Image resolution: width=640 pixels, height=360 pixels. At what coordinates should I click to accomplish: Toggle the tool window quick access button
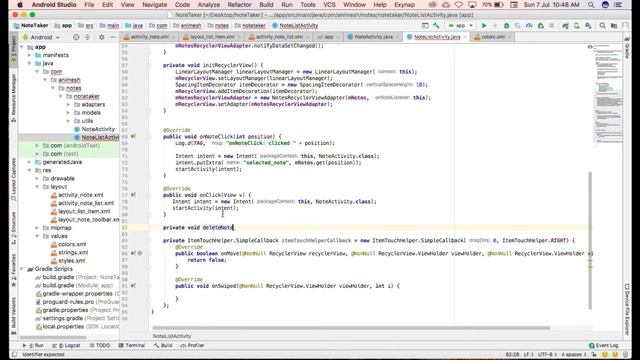pos(14,354)
